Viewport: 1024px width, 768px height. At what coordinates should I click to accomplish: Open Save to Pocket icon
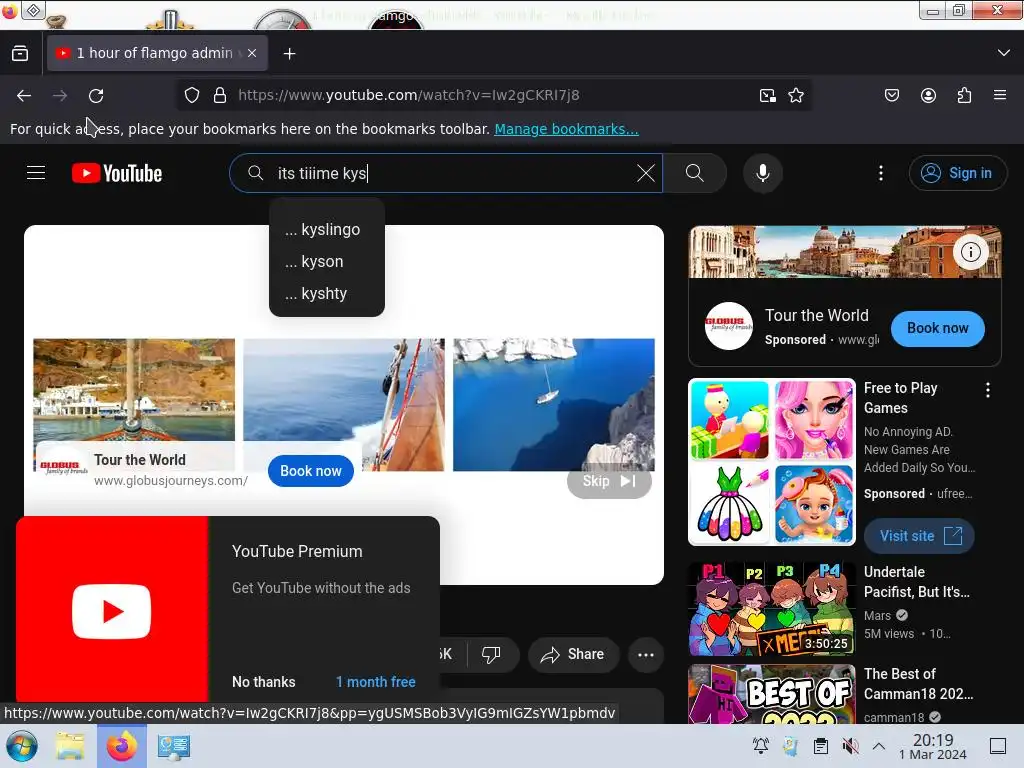coord(891,95)
